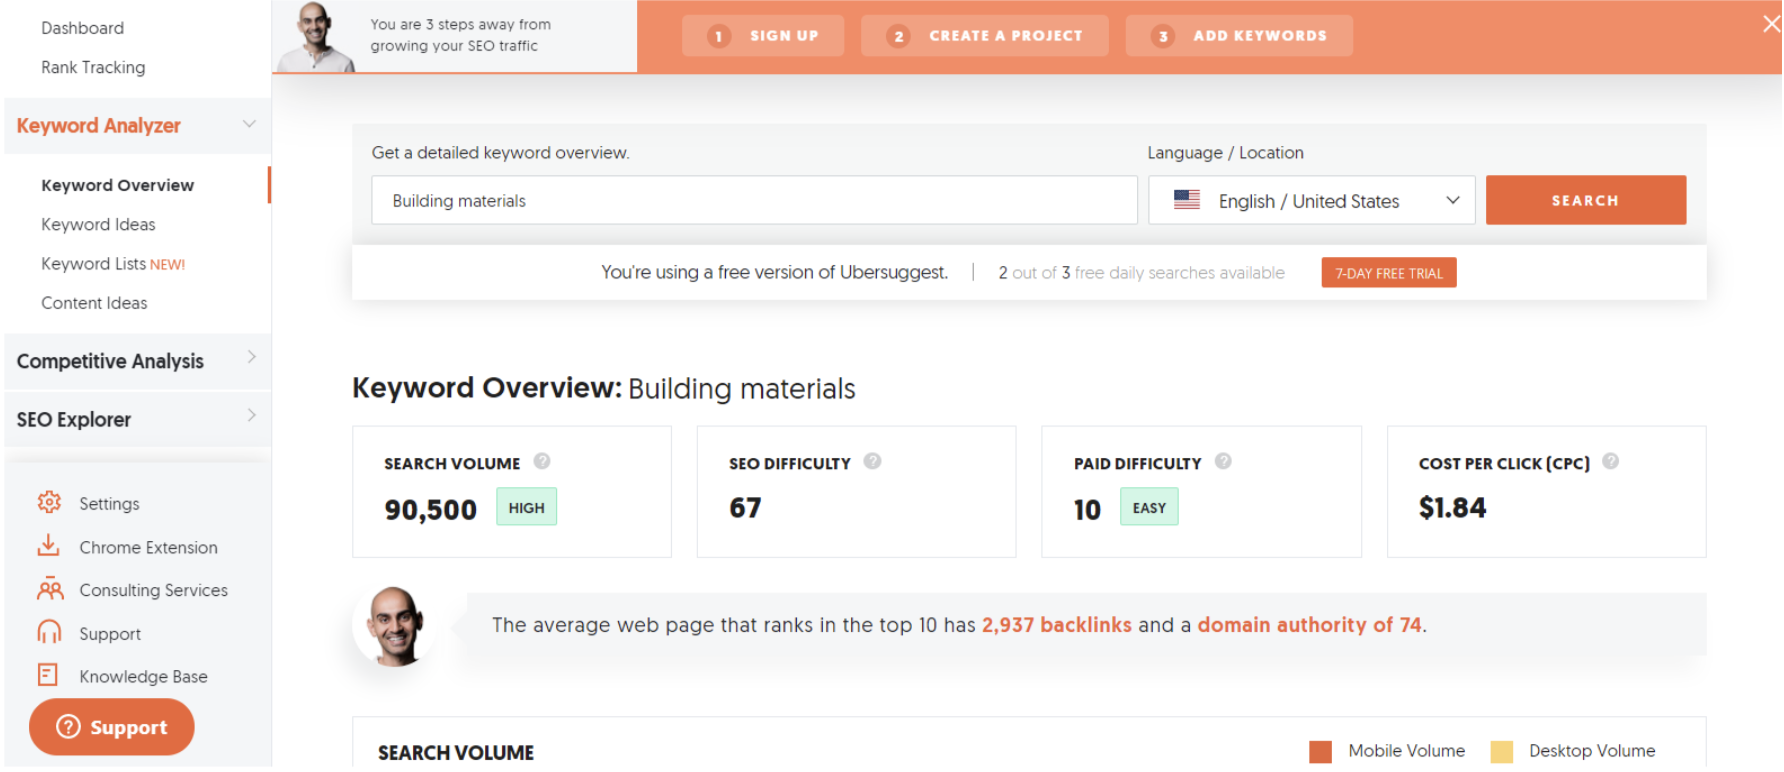This screenshot has width=1784, height=772.
Task: Expand the Competitive Analysis section
Action: (x=251, y=358)
